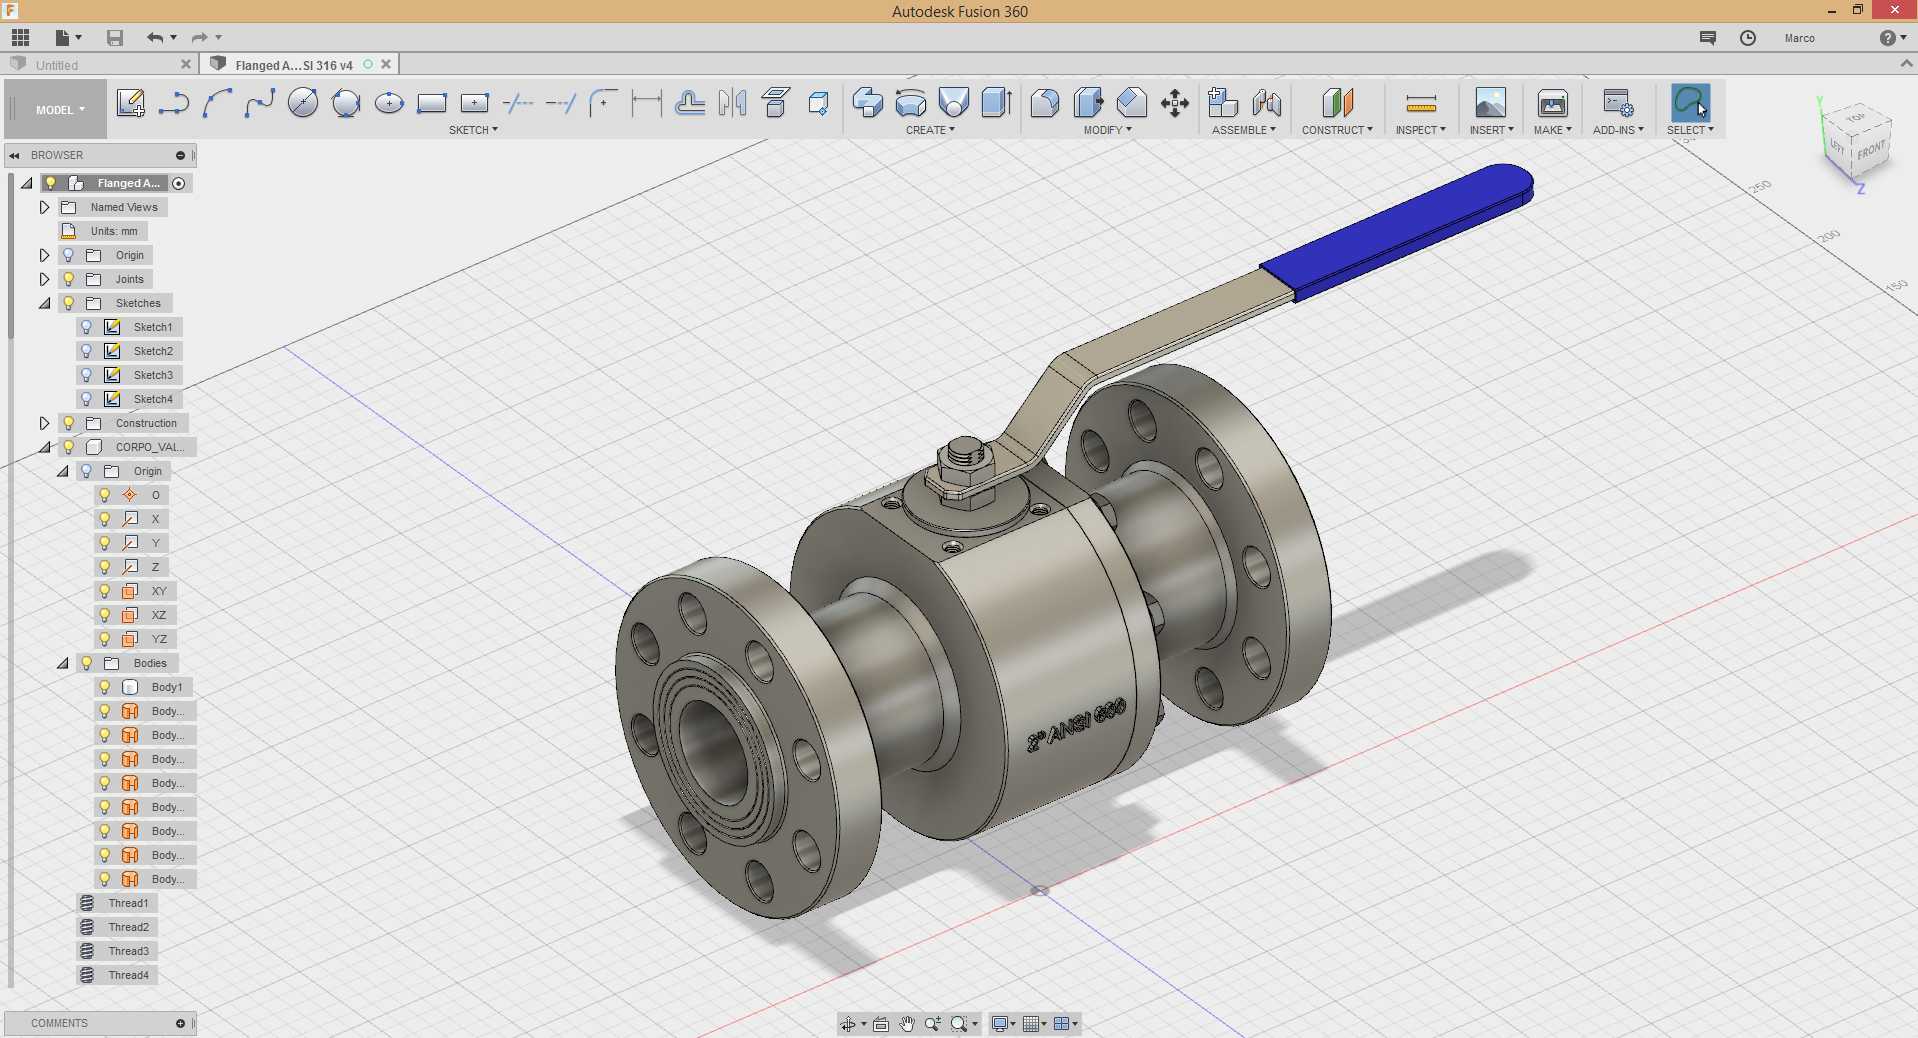1918x1038 pixels.
Task: Open the job status clock icon
Action: 1748,38
